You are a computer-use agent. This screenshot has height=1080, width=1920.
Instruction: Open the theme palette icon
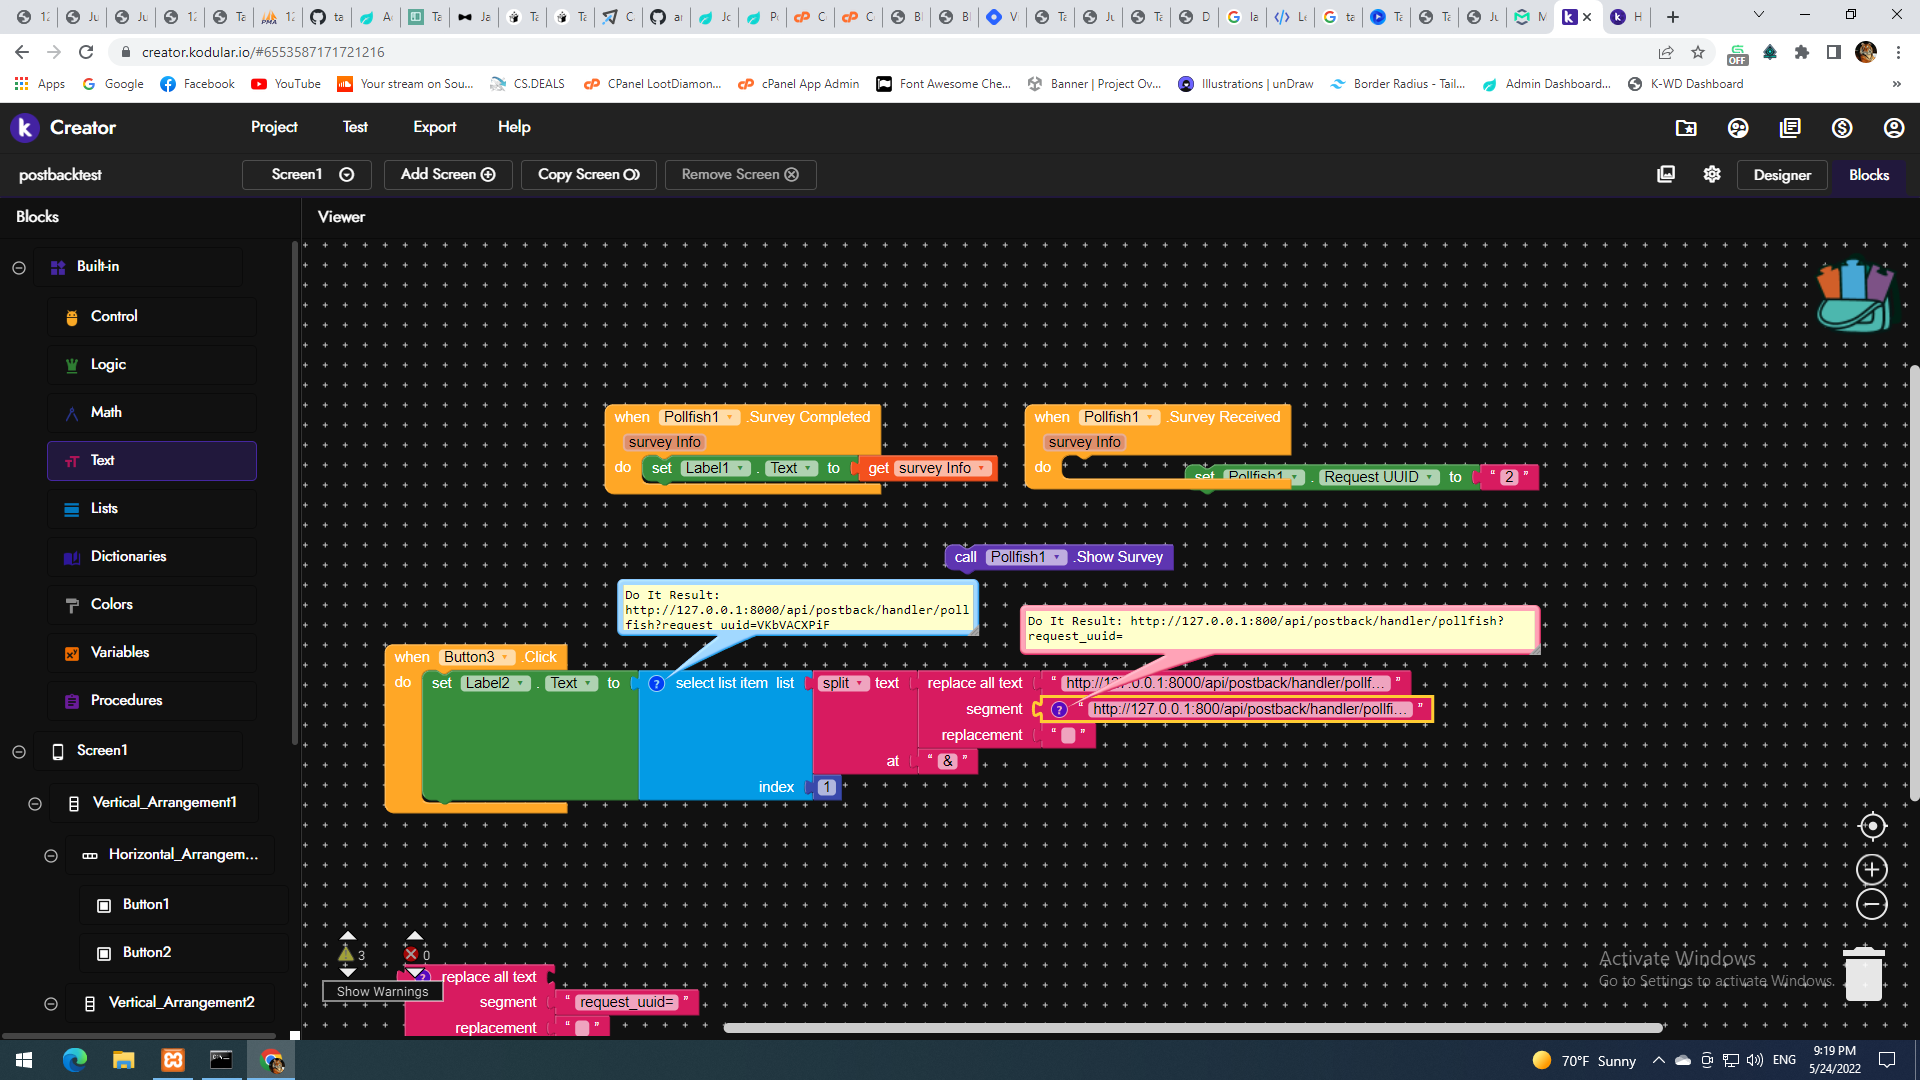(1738, 128)
